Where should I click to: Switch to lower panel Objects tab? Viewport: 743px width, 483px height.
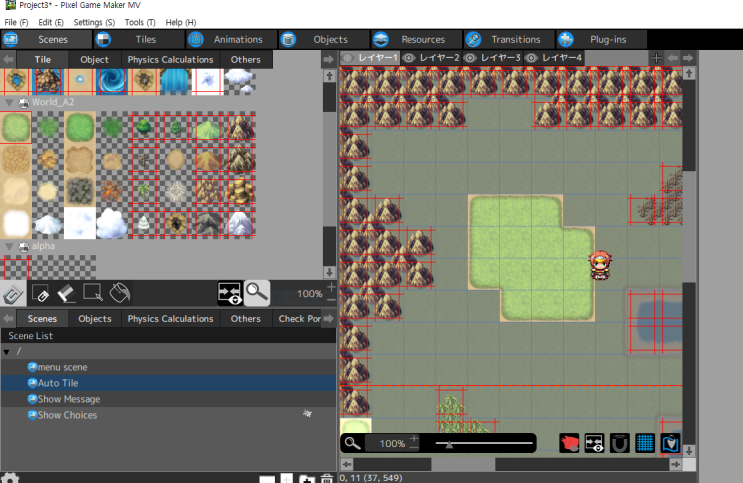(x=95, y=319)
